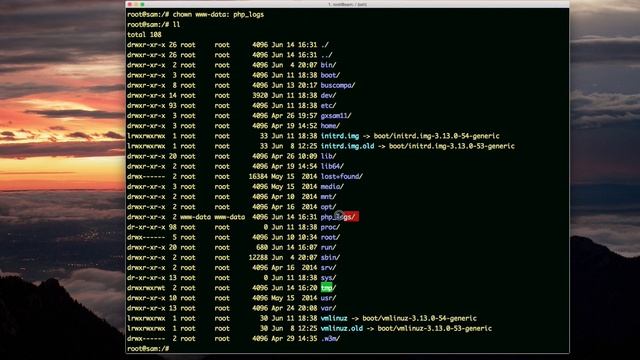Select the '.w3m/' directory name
The height and width of the screenshot is (360, 640).
pyautogui.click(x=330, y=338)
